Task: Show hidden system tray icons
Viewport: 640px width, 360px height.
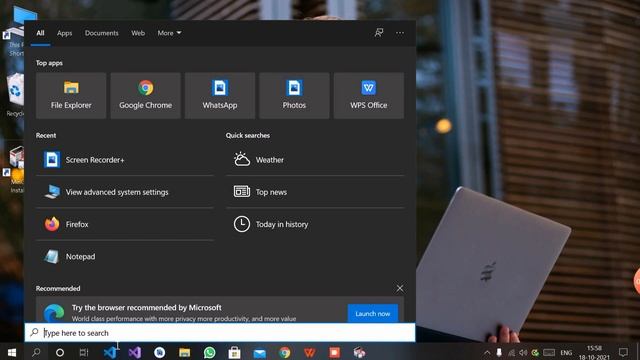Action: (487, 353)
